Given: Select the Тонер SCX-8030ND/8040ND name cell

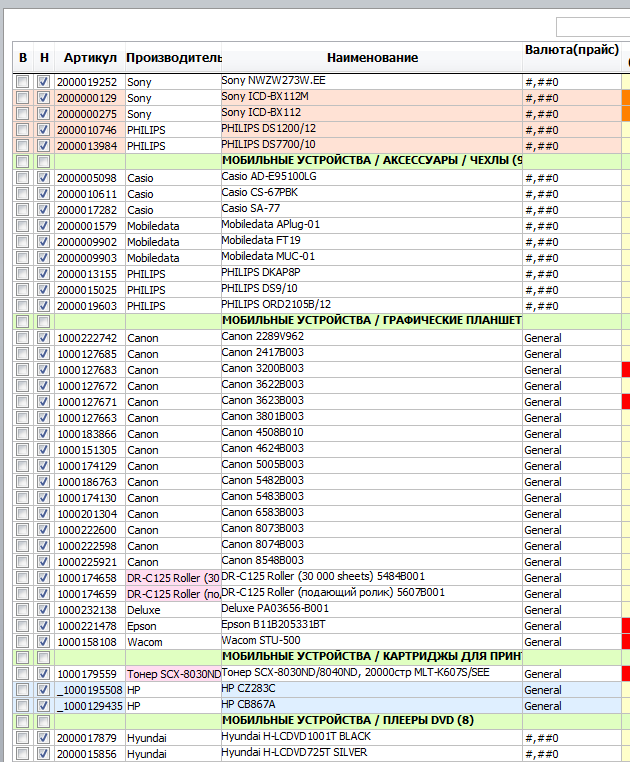Looking at the screenshot, I should pos(372,673).
